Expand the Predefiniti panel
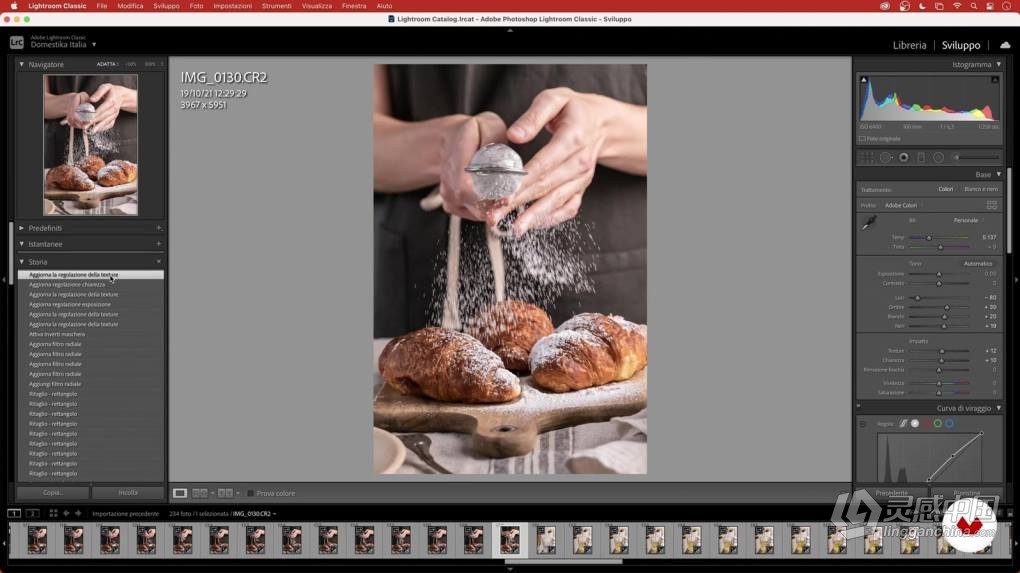Screen dimensions: 1020x573 pyautogui.click(x=22, y=228)
